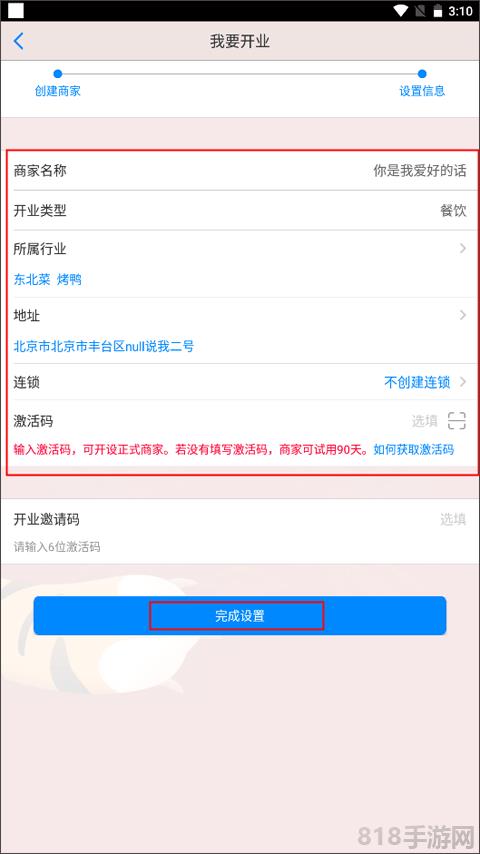Tap the 北京市丰台区 address text
Image resolution: width=480 pixels, height=854 pixels.
pyautogui.click(x=104, y=346)
